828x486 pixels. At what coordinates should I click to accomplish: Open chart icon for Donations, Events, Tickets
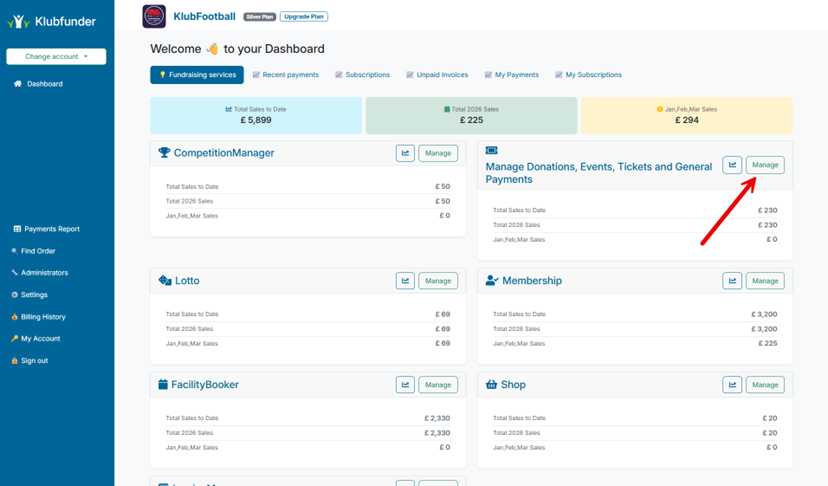coord(732,165)
